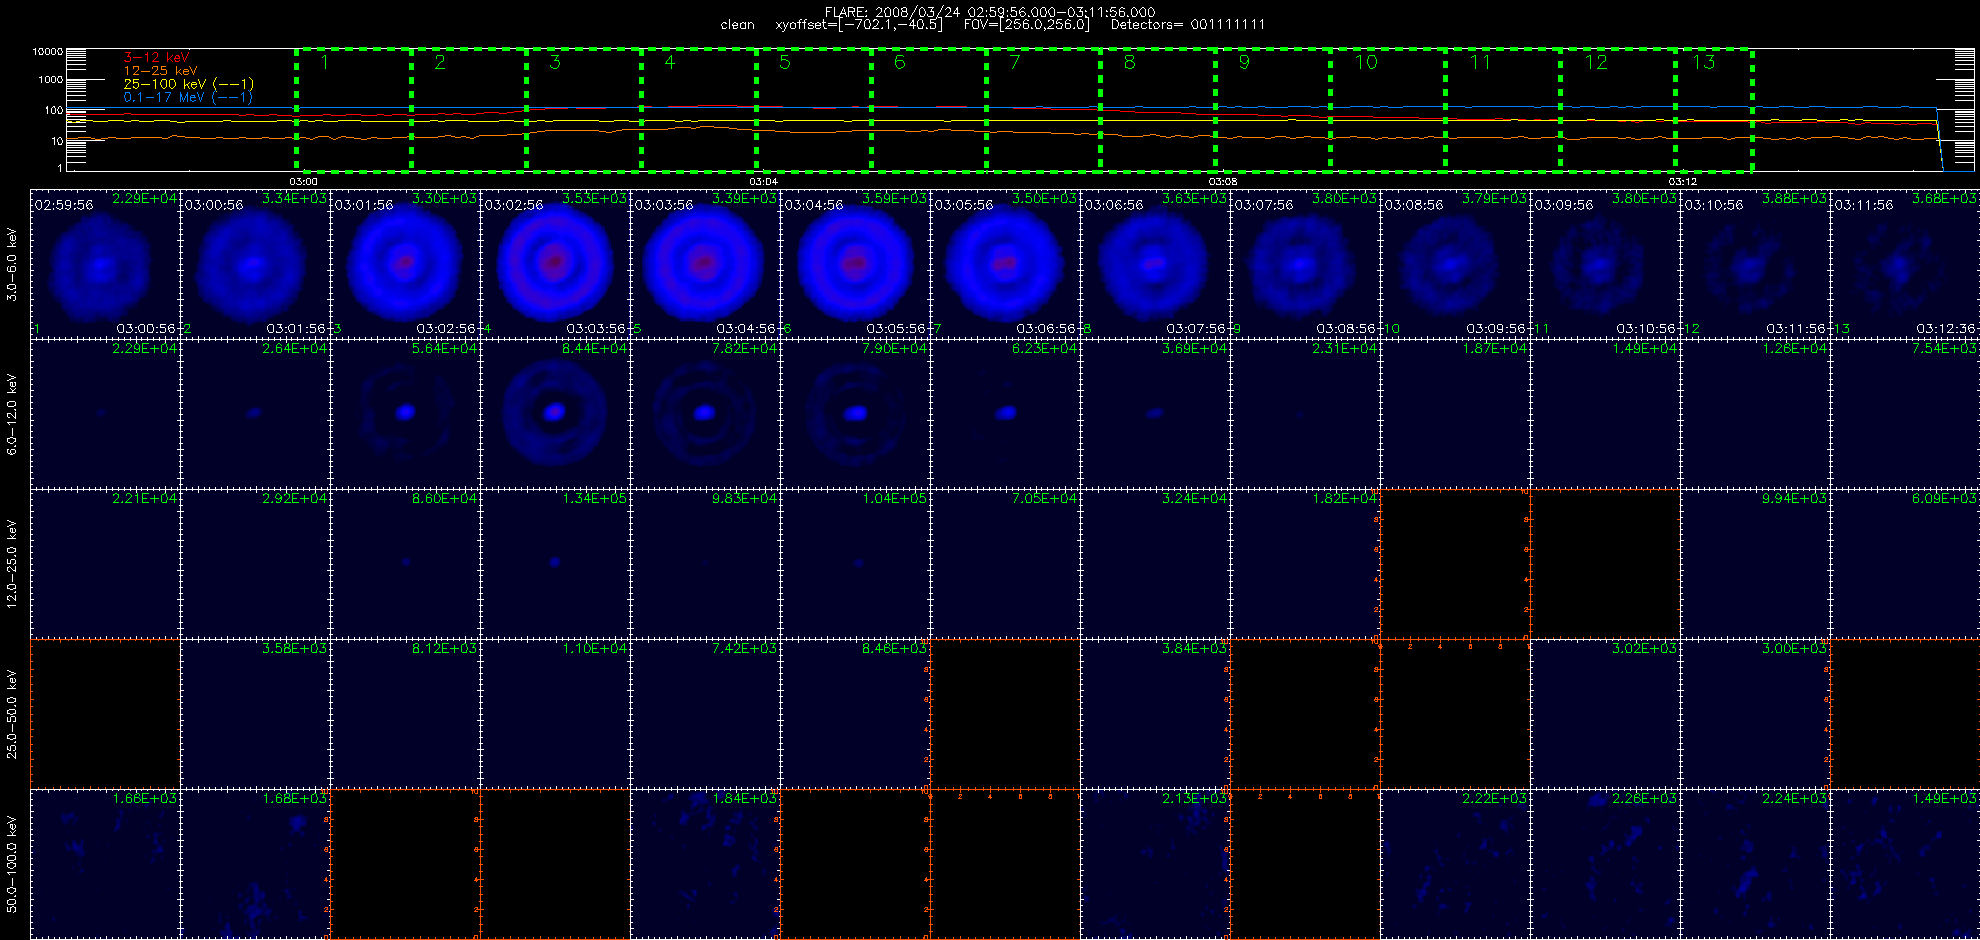
Task: Select interval 1 in the light curve
Action: (353, 110)
